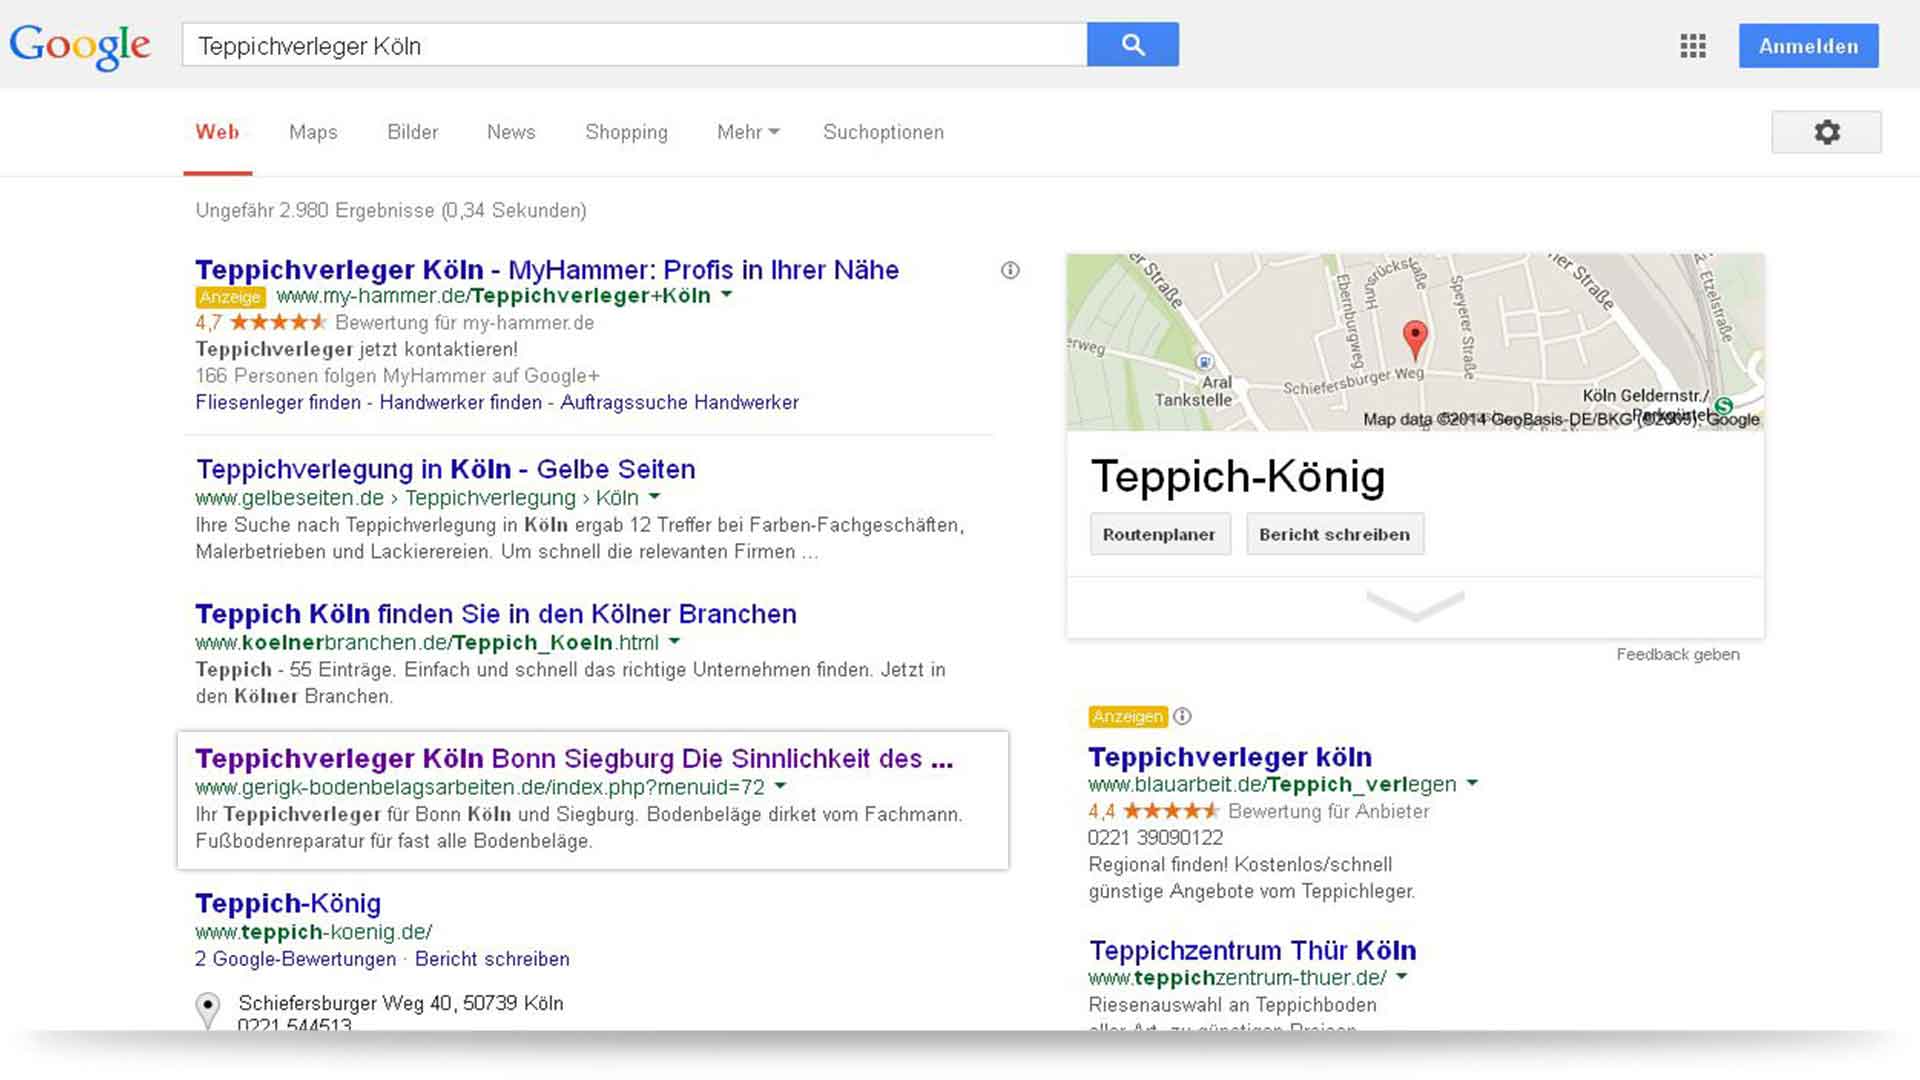This screenshot has height=1080, width=1920.
Task: Open dropdown arrow next to koelnerbranchen.de URL
Action: [x=675, y=641]
